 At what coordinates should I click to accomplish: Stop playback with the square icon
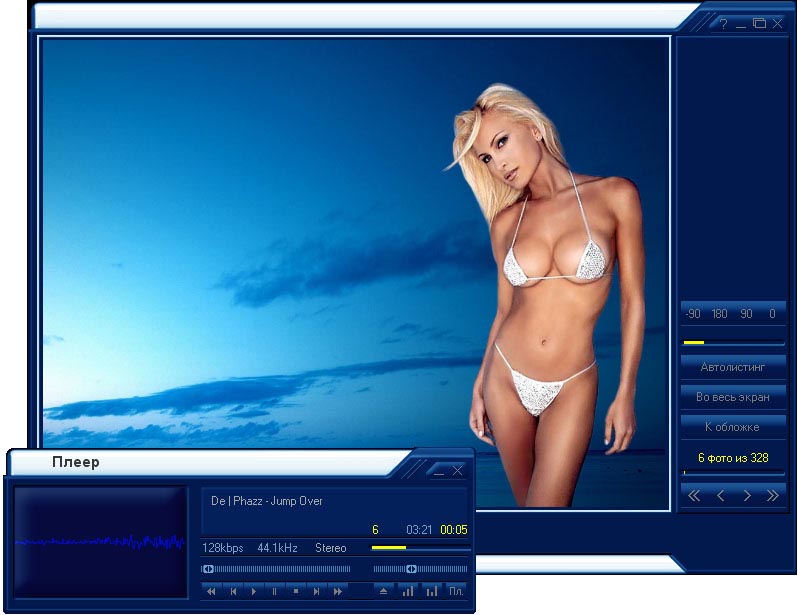point(296,592)
